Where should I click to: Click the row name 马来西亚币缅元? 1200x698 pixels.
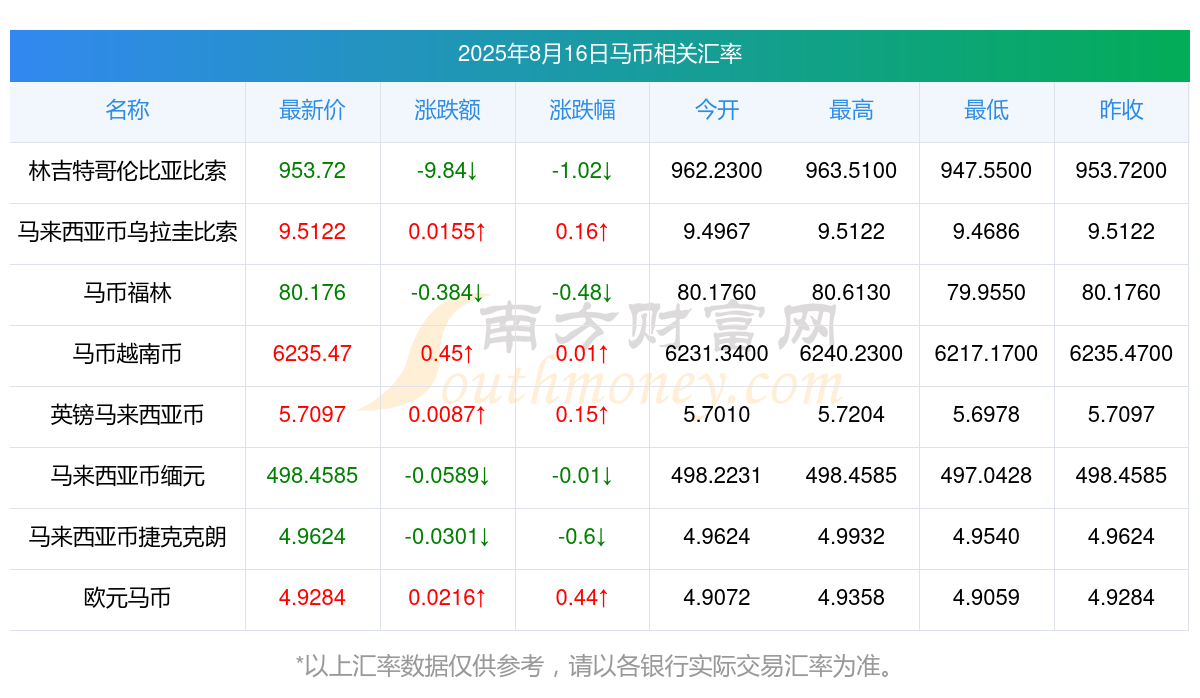pos(128,476)
